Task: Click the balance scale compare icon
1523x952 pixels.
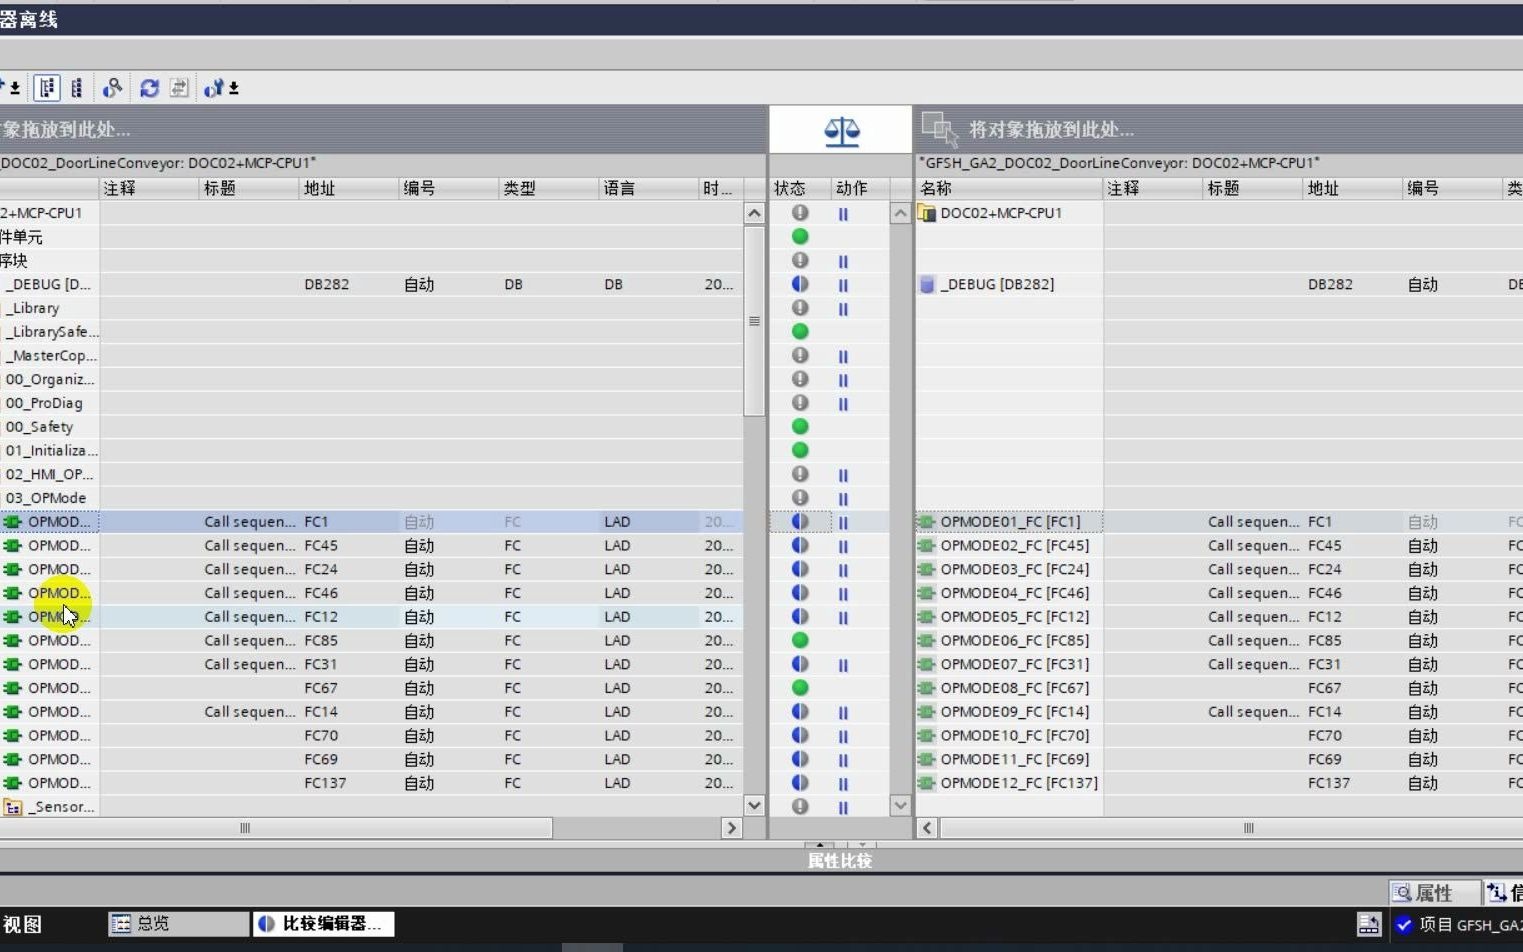Action: point(842,130)
